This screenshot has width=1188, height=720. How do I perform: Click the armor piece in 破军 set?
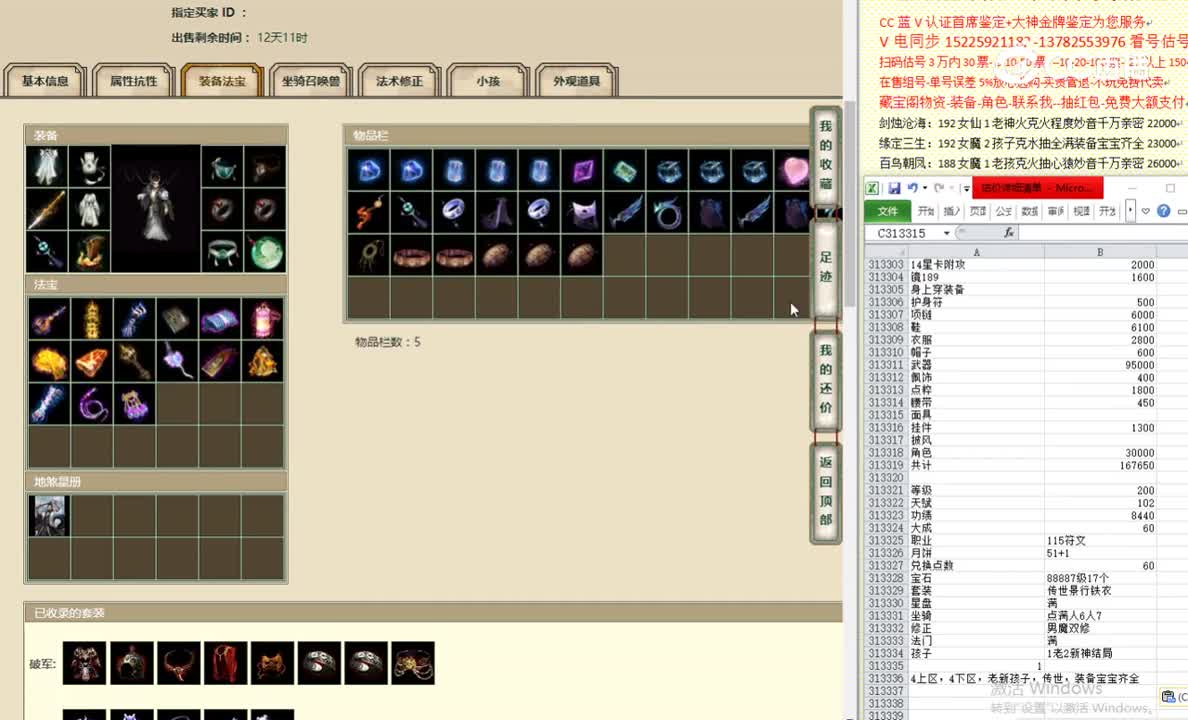[84, 663]
